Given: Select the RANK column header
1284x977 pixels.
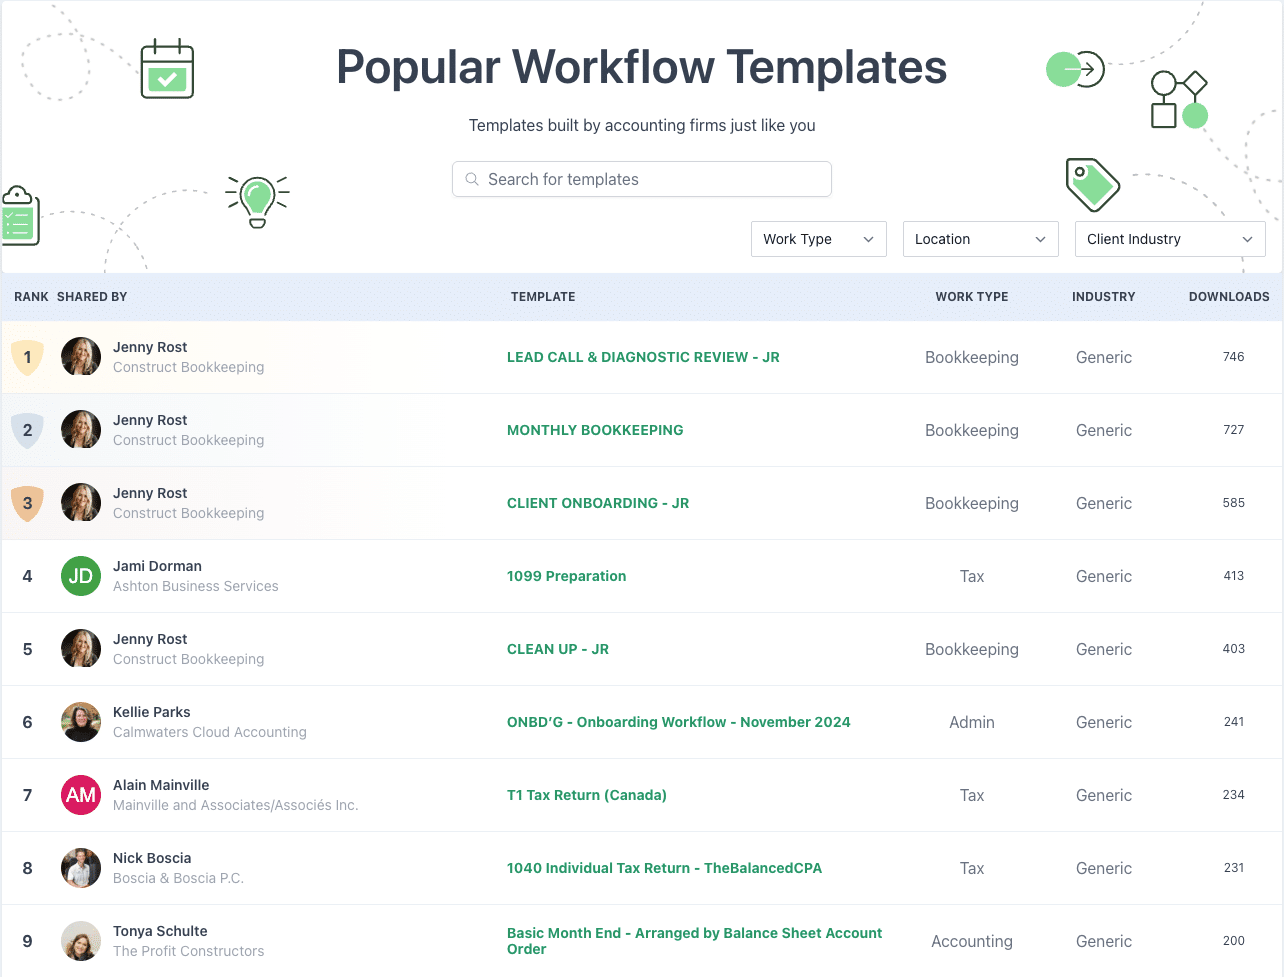Looking at the screenshot, I should [x=30, y=297].
